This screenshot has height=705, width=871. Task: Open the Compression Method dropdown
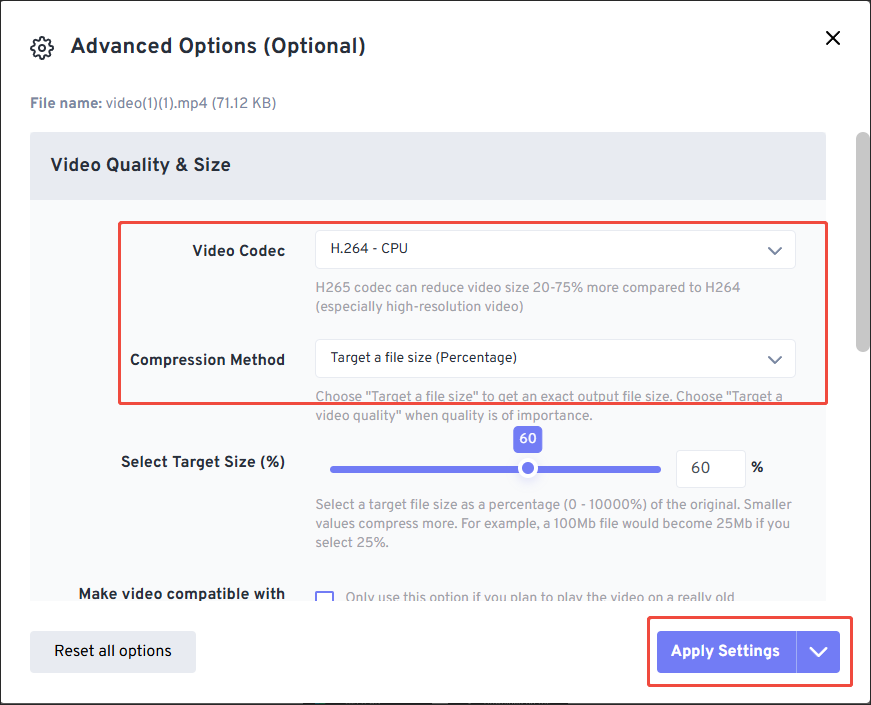pos(540,358)
